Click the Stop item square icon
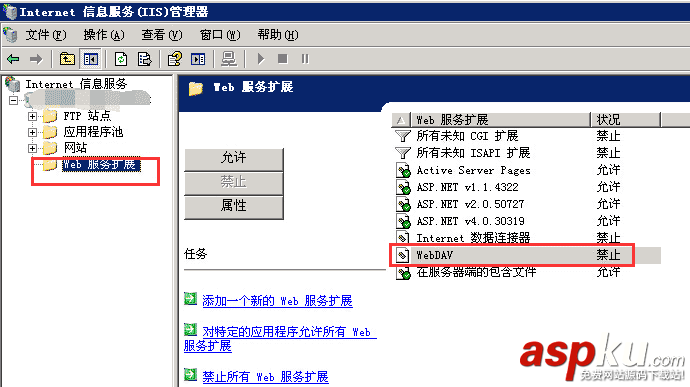The image size is (690, 387). (x=283, y=59)
